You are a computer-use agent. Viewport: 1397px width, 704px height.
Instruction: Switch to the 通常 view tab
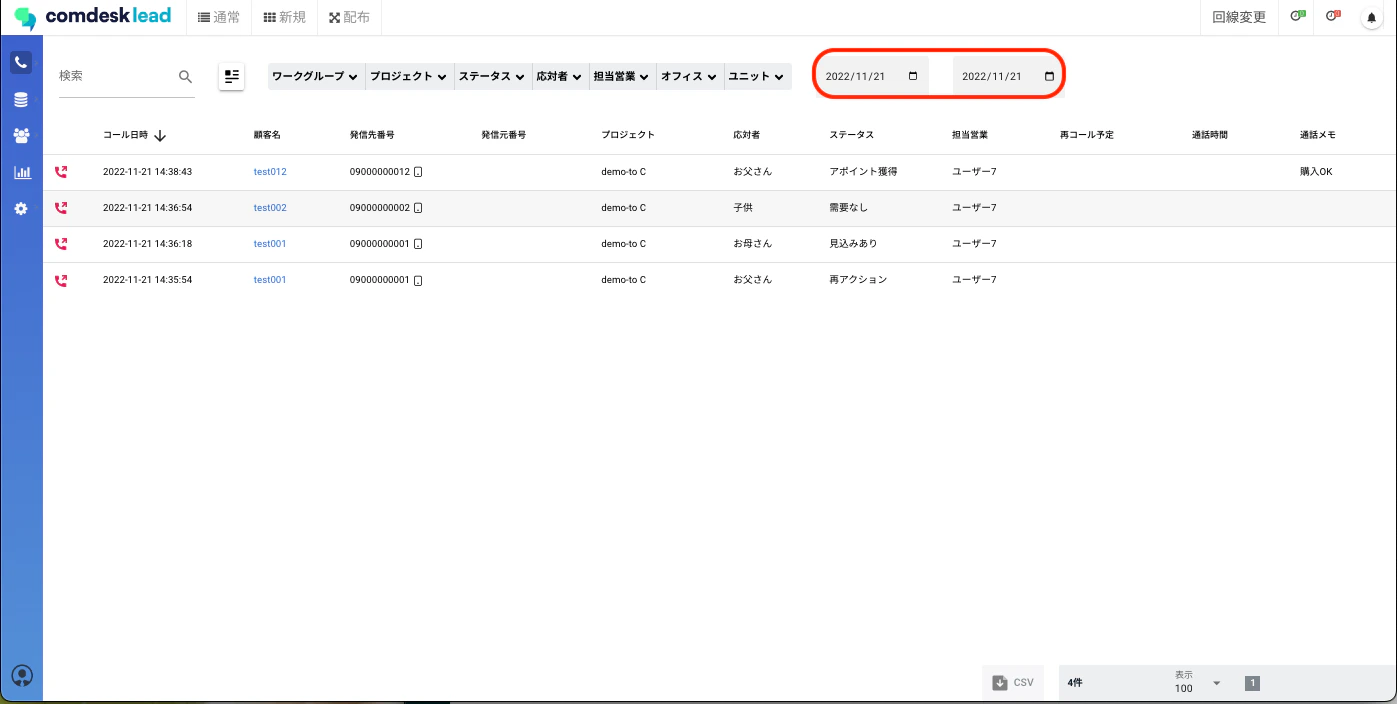point(218,17)
